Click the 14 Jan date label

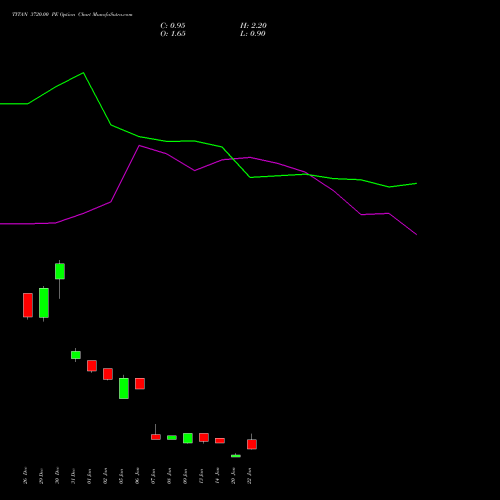tap(217, 475)
